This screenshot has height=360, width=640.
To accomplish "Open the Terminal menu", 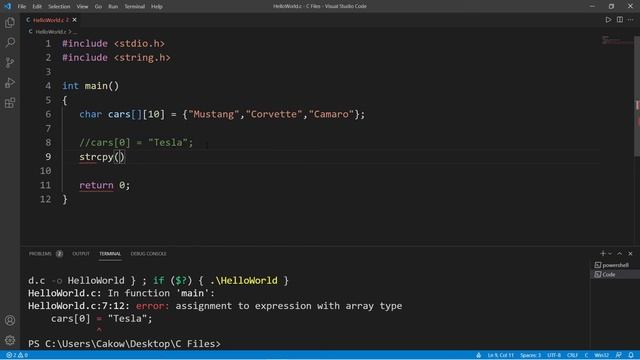I will pos(134,6).
